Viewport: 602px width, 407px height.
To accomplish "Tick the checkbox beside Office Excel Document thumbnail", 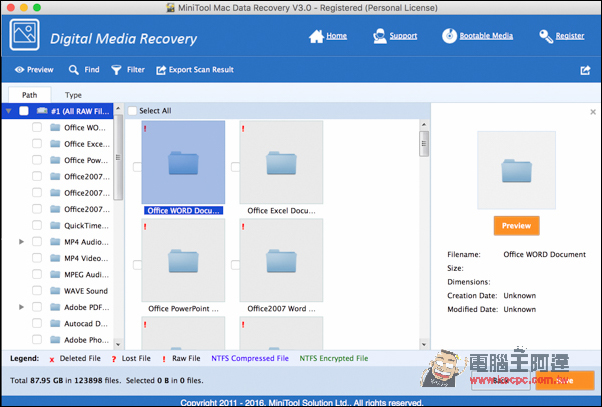I will [x=235, y=167].
